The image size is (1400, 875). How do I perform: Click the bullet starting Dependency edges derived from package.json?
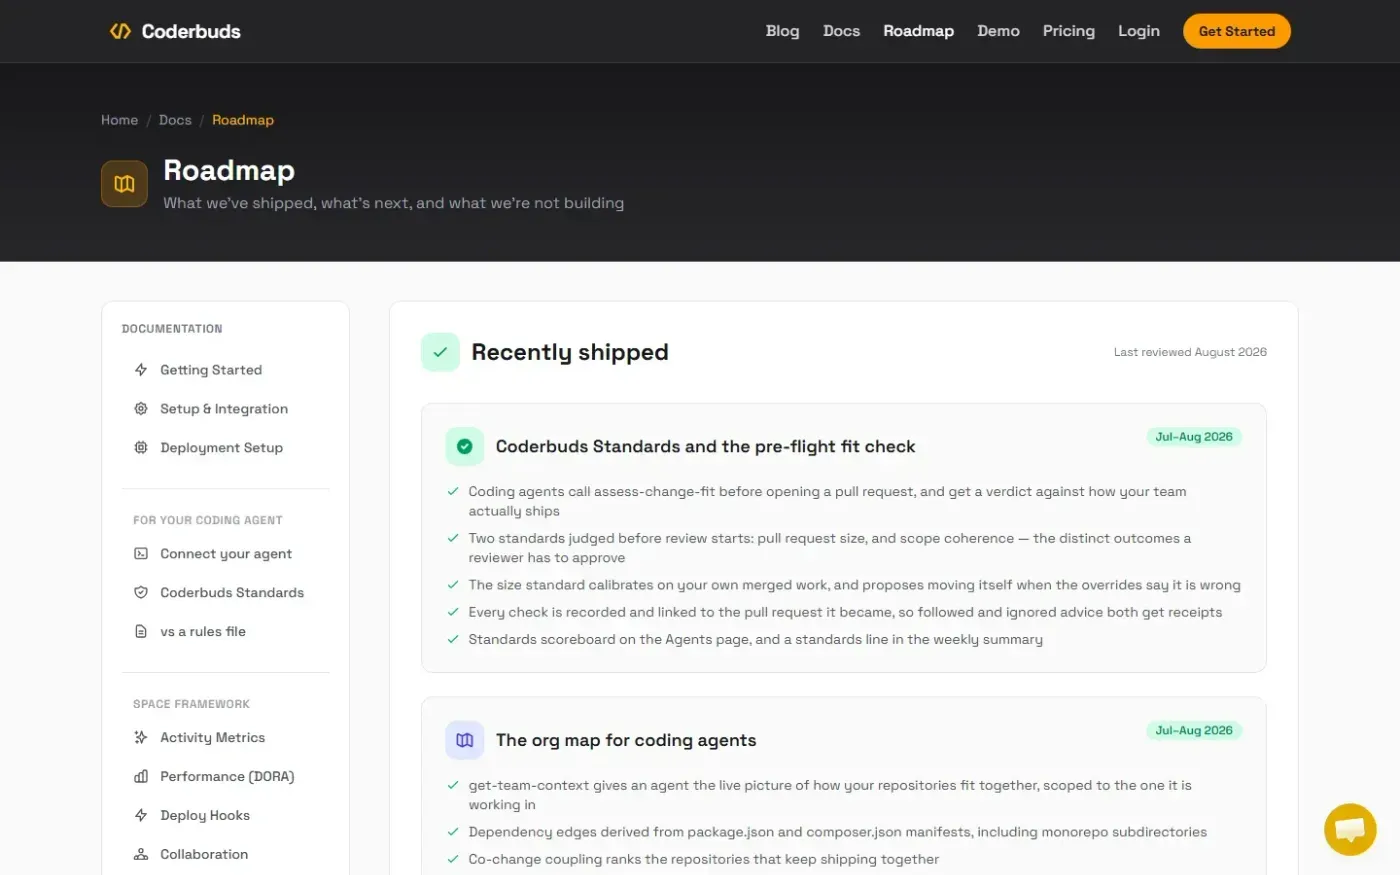coord(837,832)
